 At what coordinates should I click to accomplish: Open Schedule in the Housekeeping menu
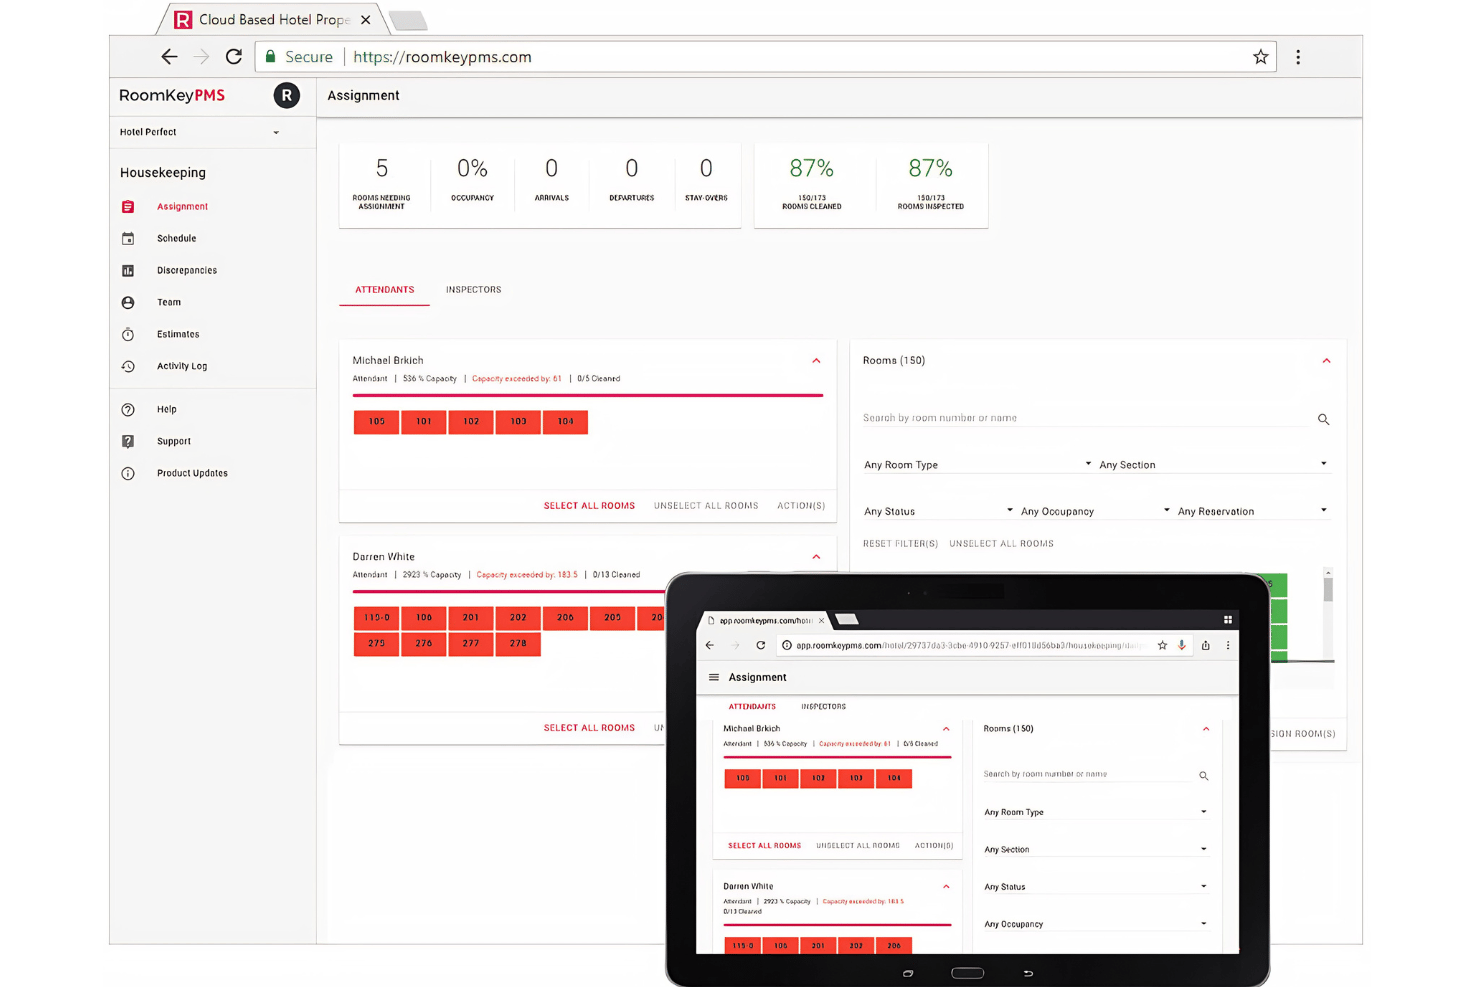pos(177,239)
